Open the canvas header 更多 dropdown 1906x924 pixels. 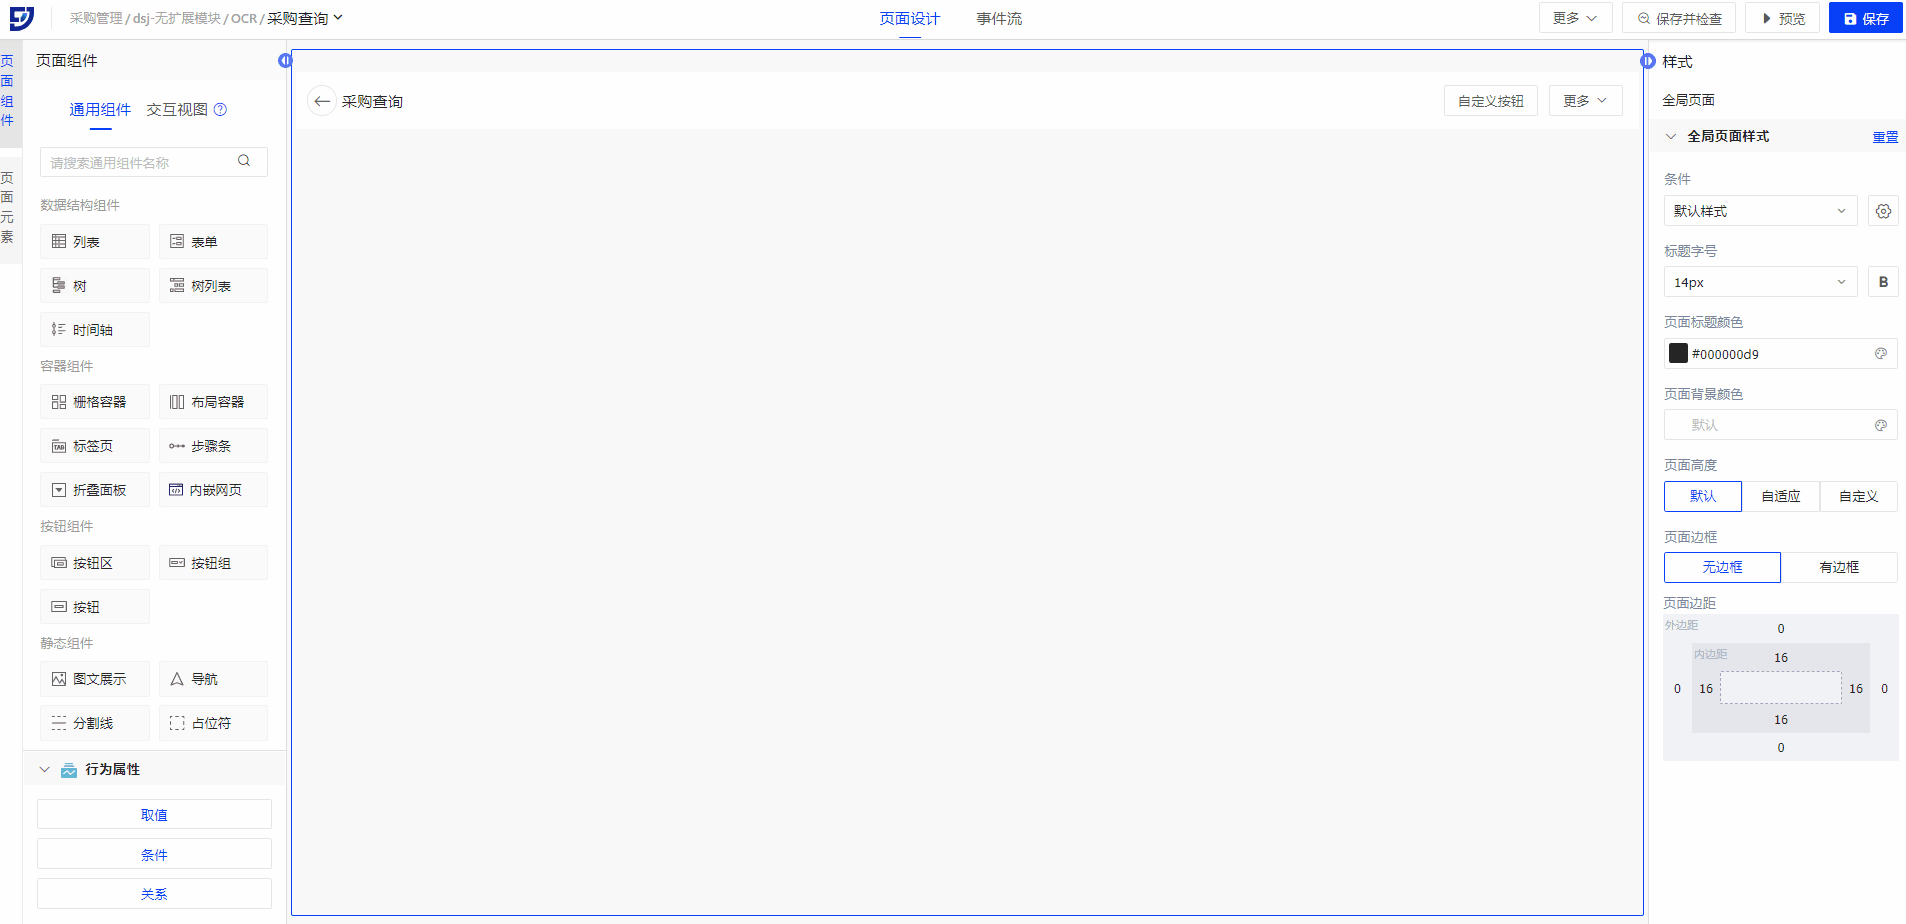click(1585, 101)
